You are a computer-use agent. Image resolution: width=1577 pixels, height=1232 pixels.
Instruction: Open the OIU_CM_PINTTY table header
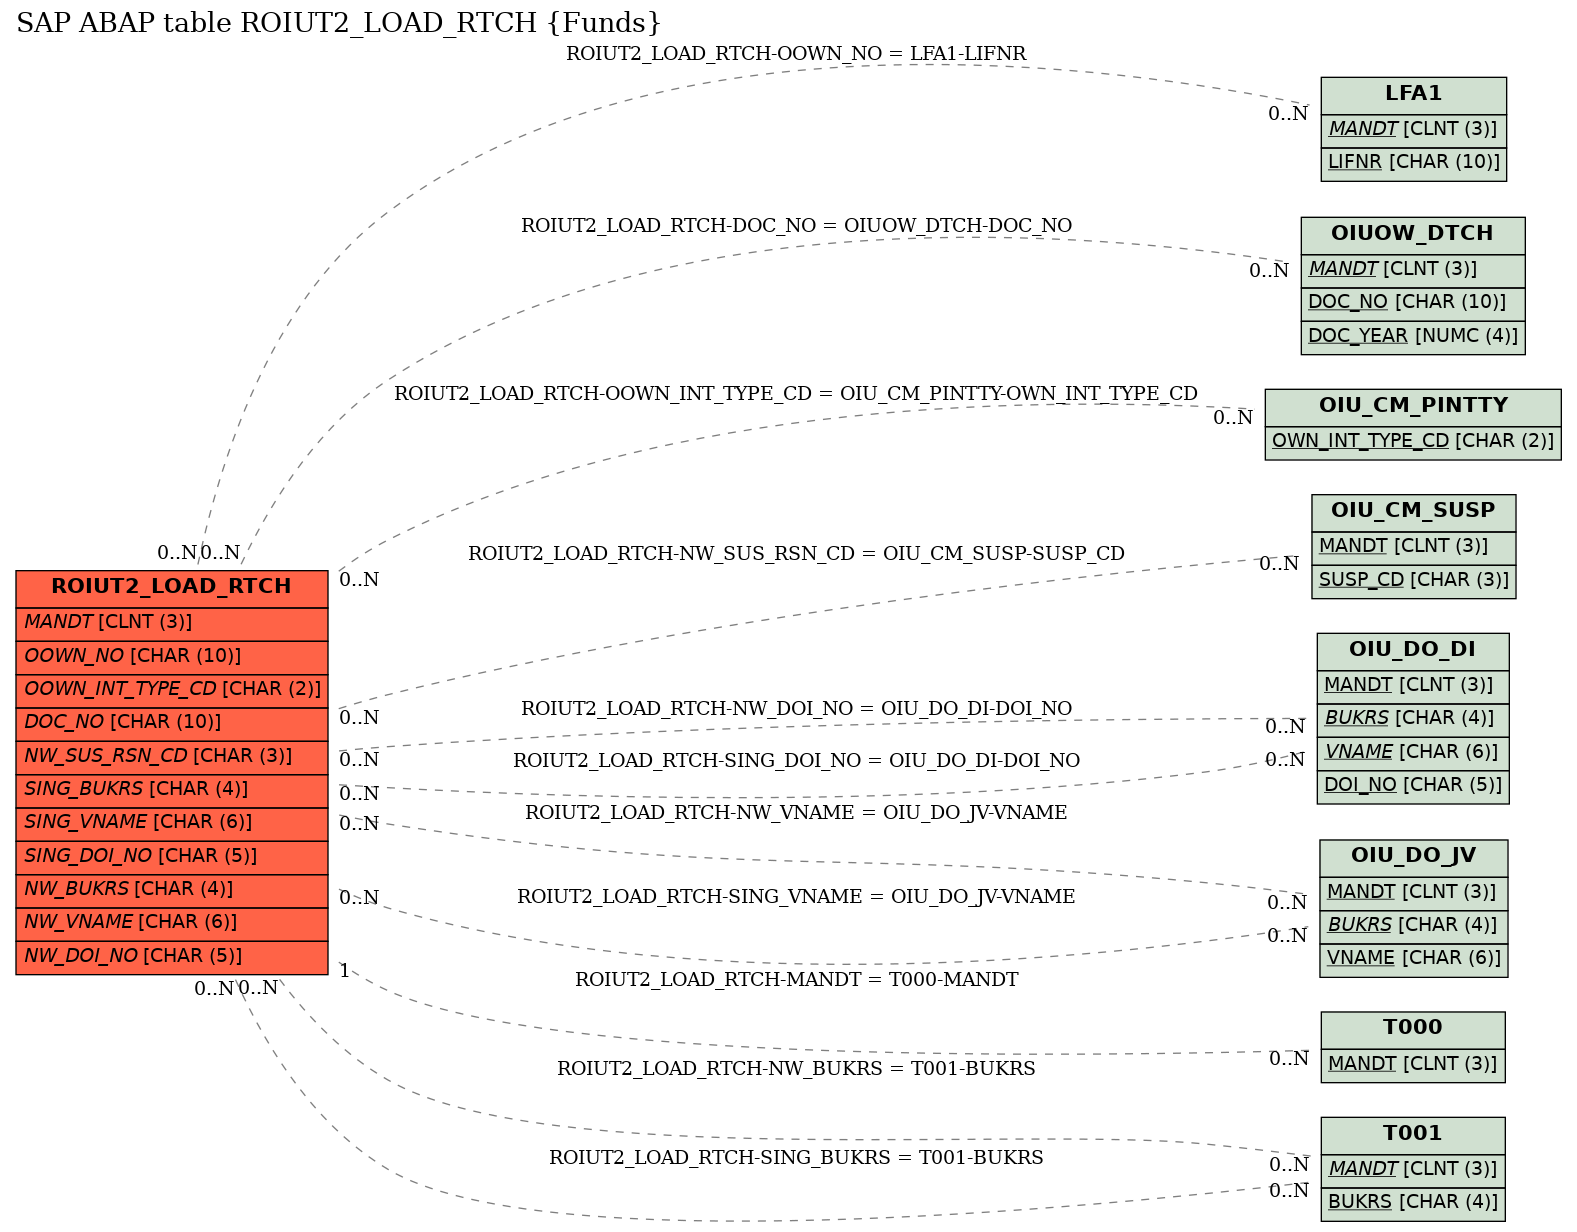[x=1412, y=406]
